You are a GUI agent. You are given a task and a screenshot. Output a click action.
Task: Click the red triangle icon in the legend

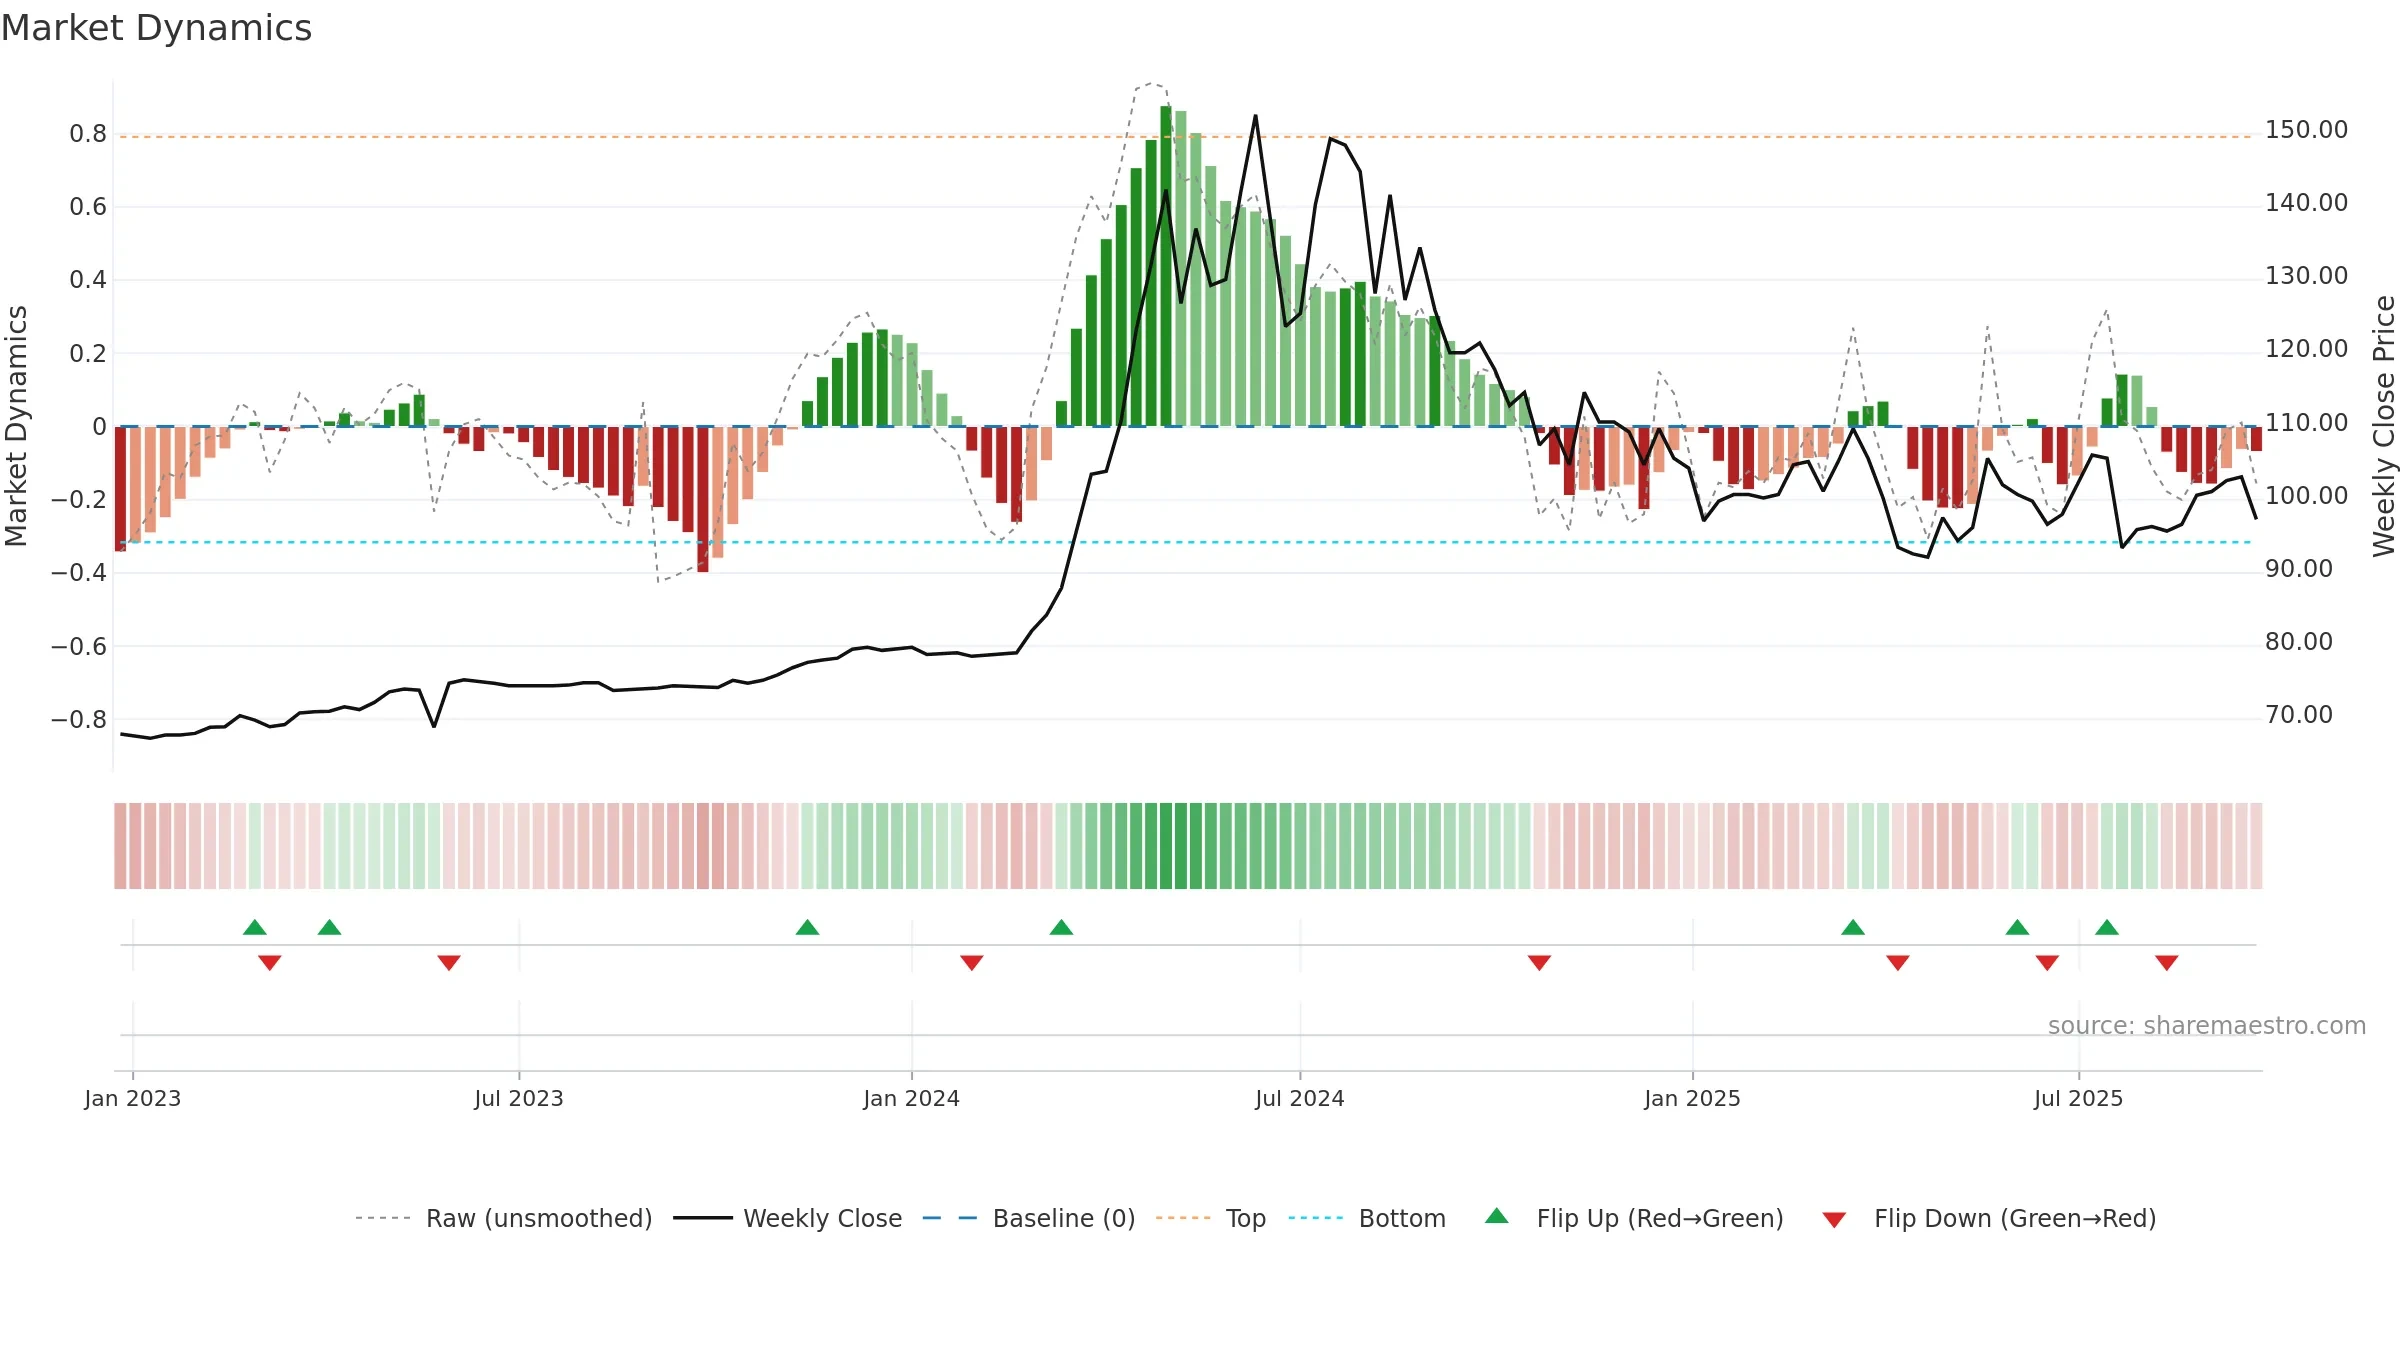tap(1834, 1220)
